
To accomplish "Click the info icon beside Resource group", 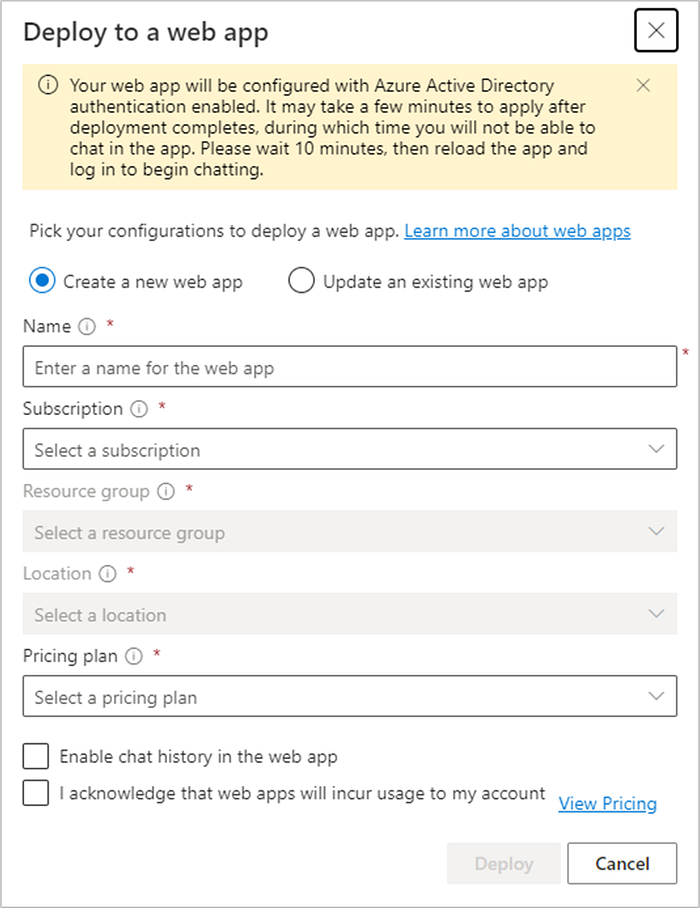I will tap(166, 492).
